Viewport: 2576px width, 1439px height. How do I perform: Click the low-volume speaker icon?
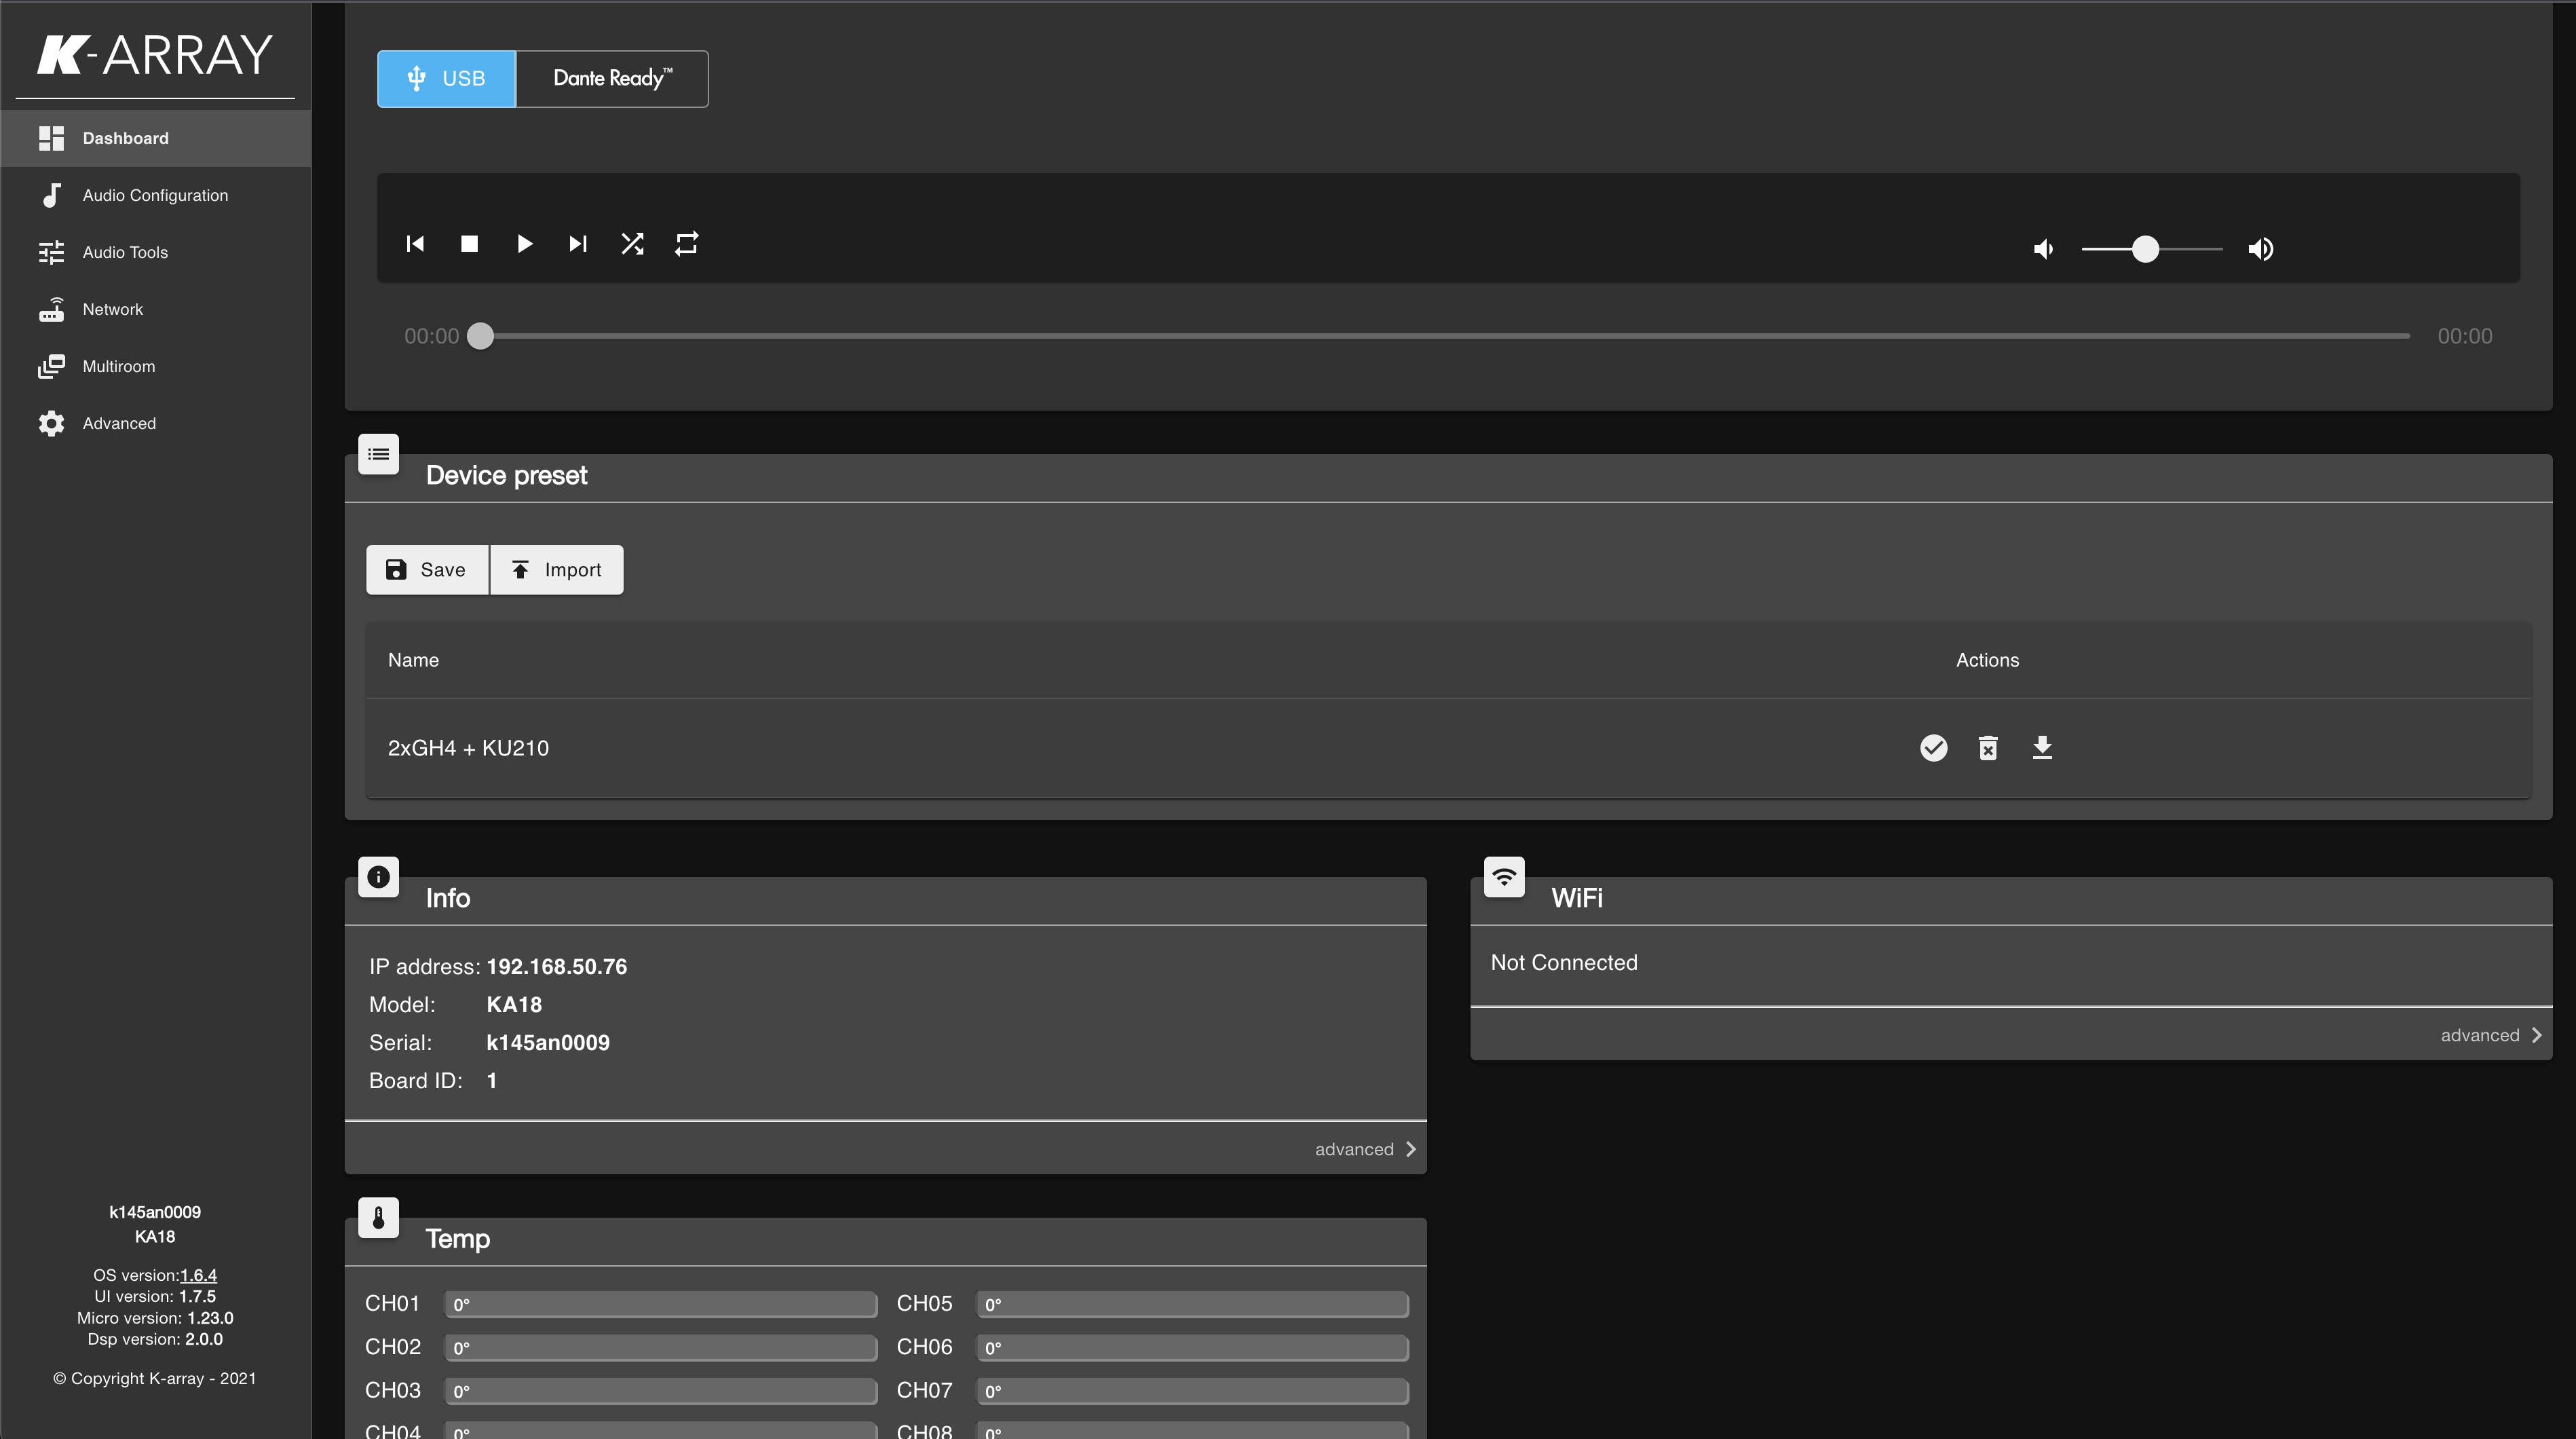(2044, 249)
